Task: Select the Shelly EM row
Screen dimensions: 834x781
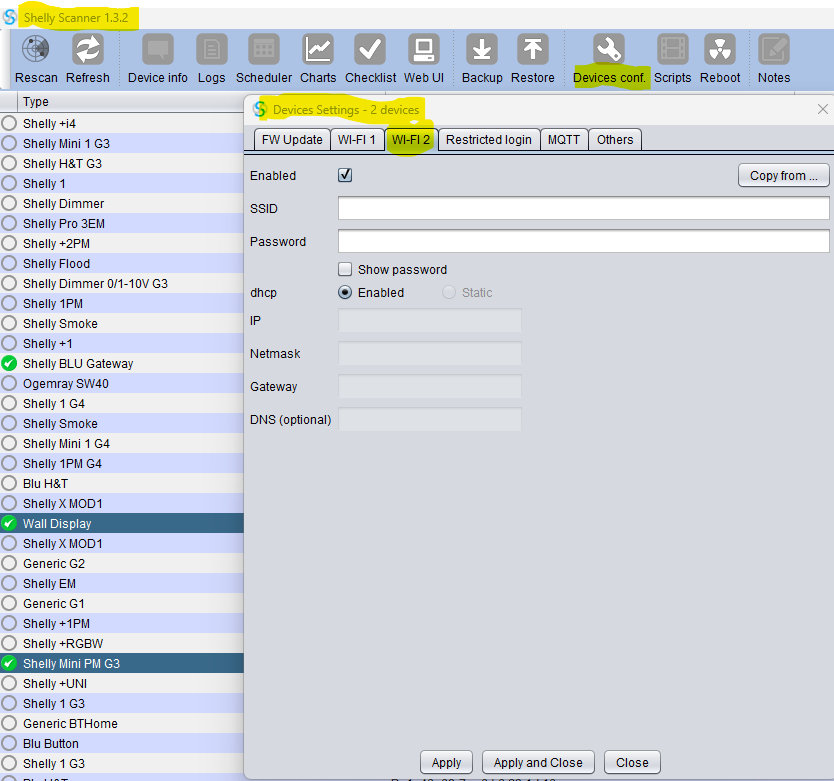Action: [122, 584]
